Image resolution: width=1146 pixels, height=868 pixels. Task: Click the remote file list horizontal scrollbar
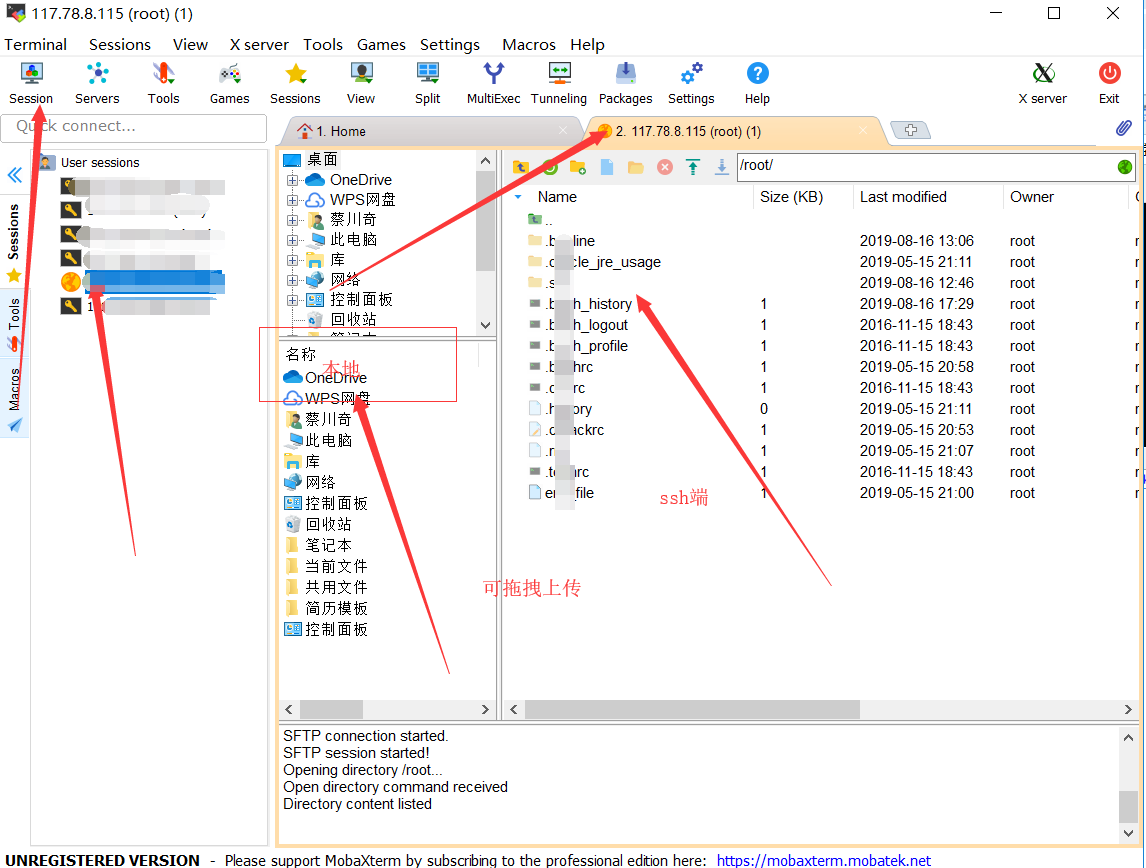(691, 709)
